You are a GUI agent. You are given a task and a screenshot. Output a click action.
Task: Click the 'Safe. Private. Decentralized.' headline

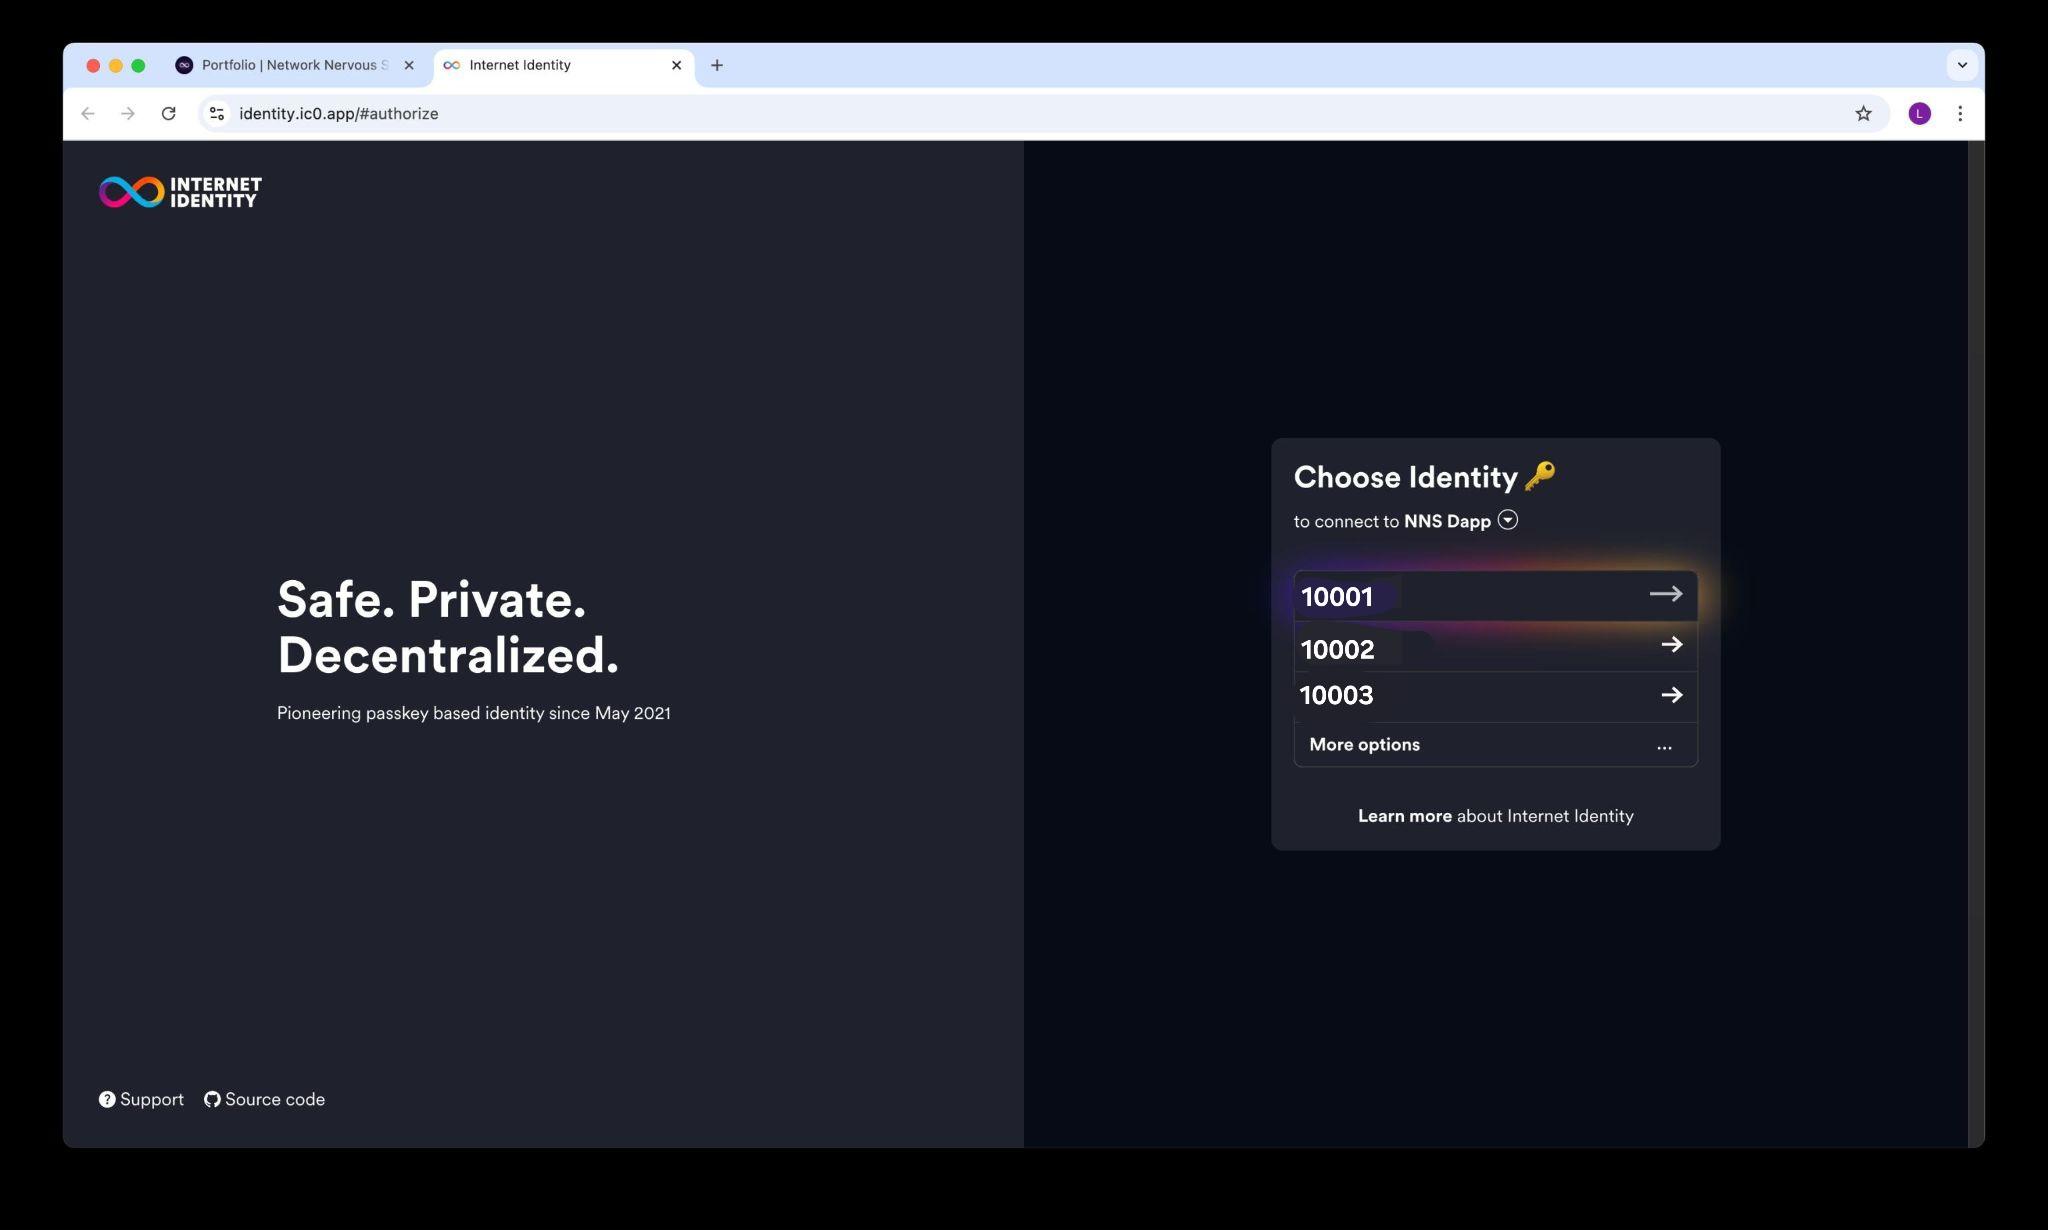pyautogui.click(x=448, y=627)
